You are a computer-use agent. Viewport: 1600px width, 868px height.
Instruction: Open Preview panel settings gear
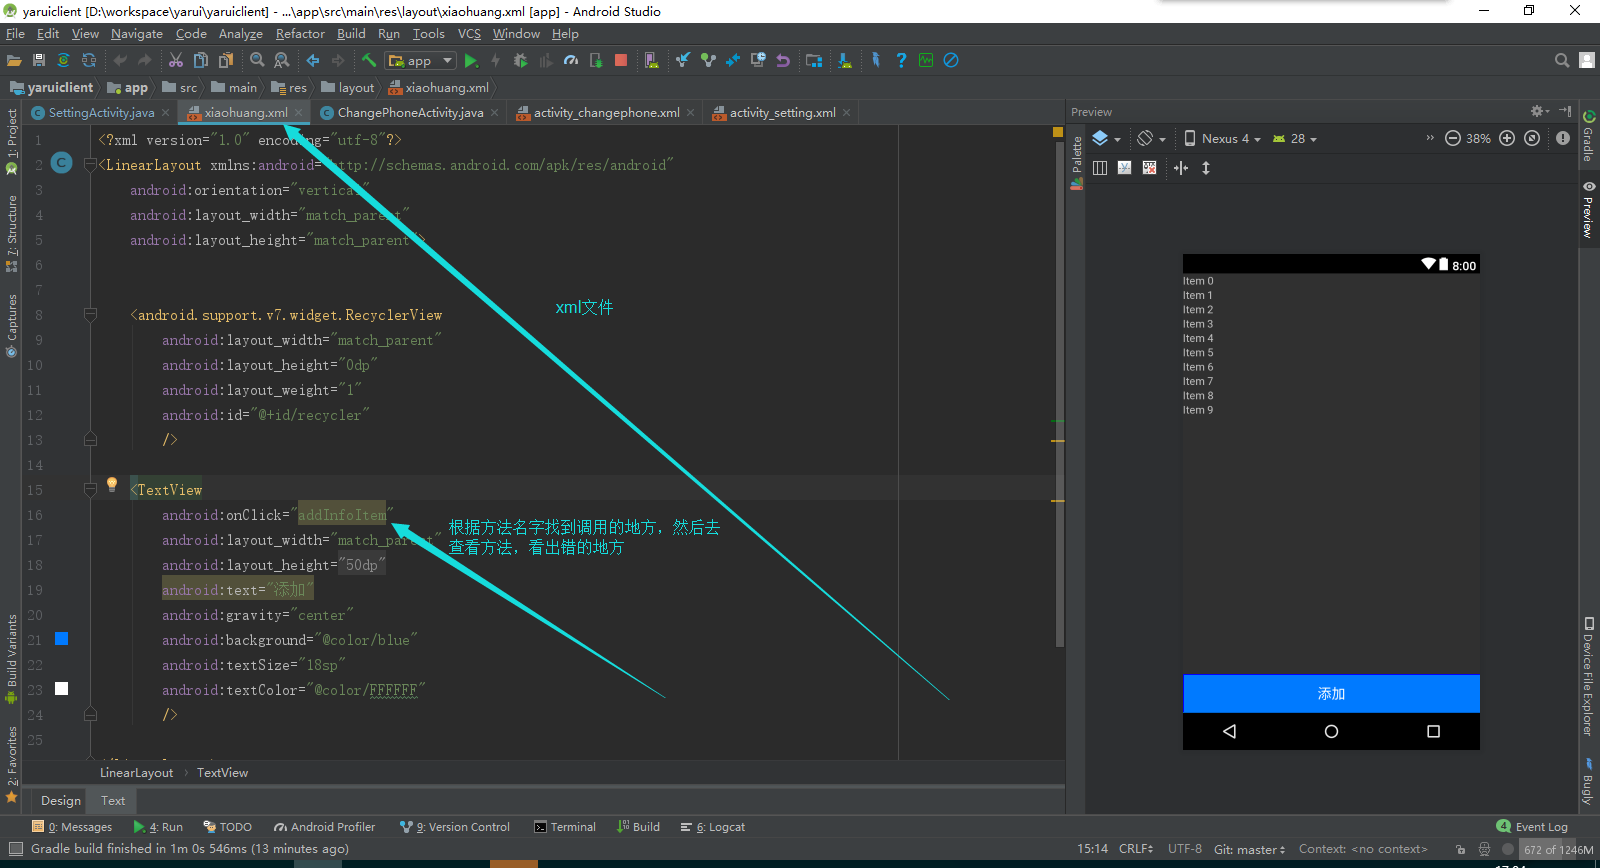1538,111
